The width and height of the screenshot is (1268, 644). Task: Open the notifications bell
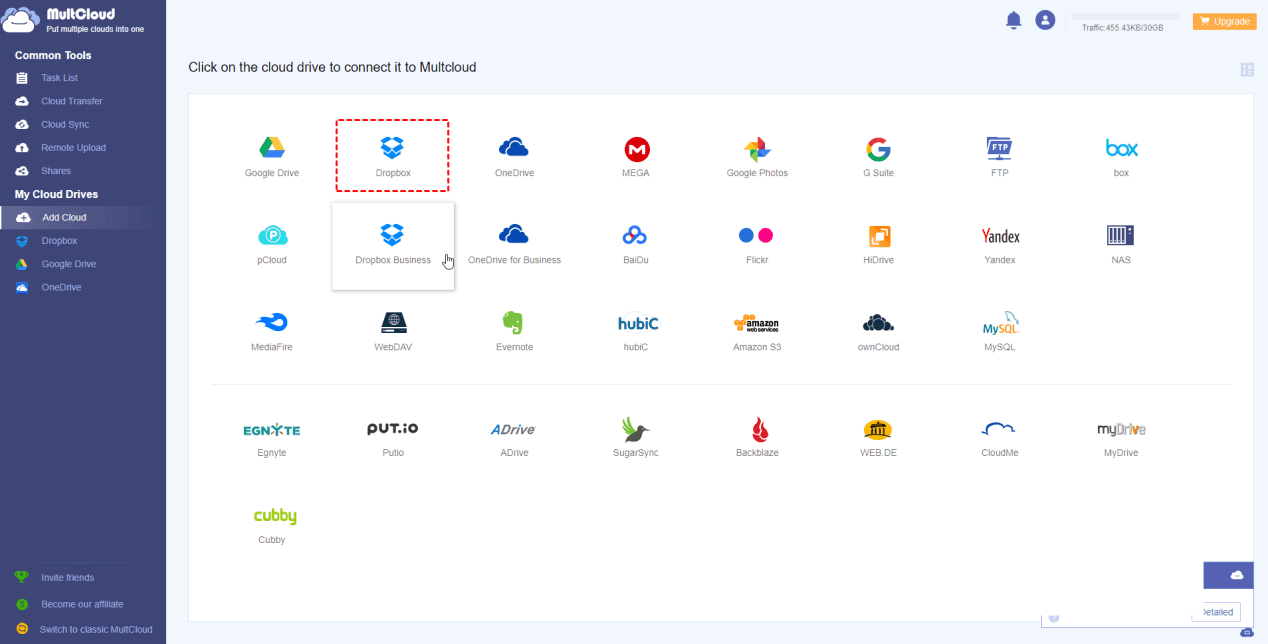pos(1014,20)
